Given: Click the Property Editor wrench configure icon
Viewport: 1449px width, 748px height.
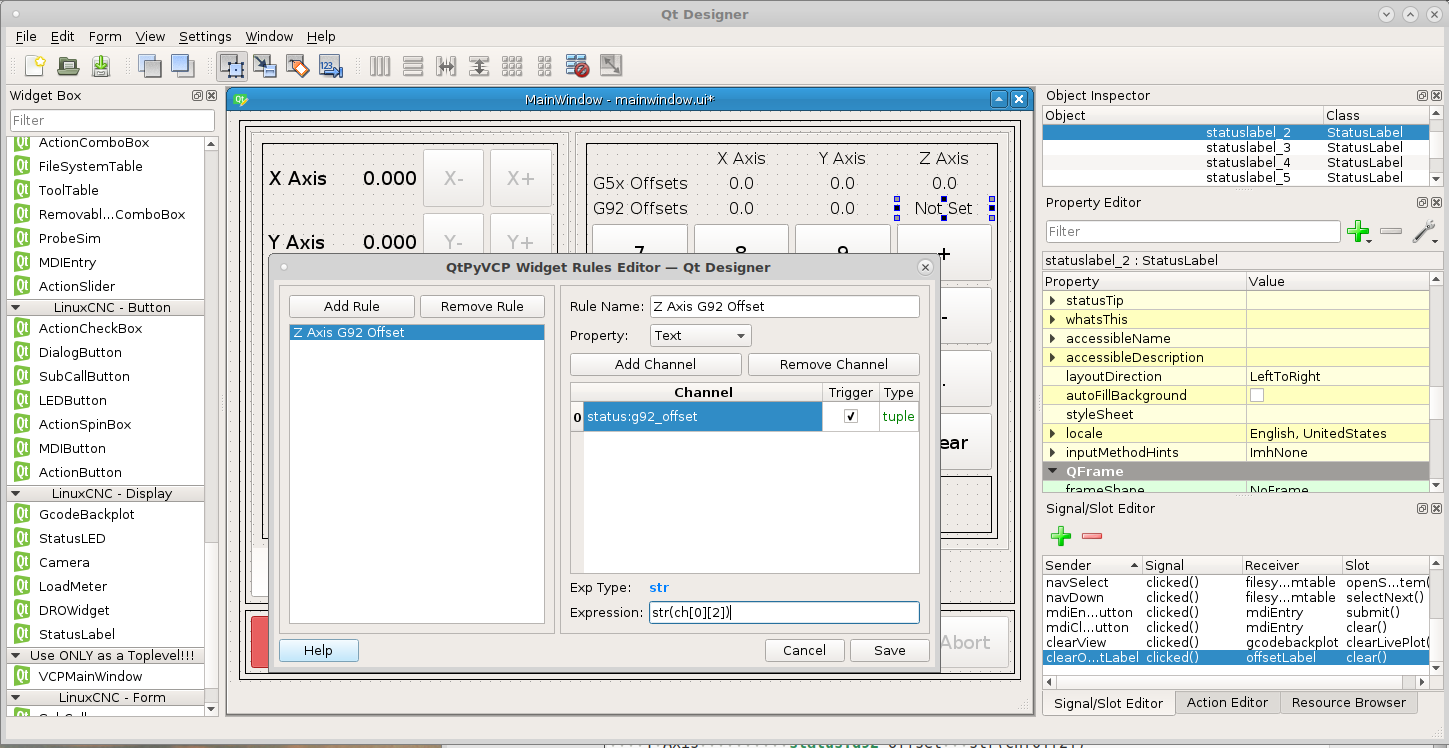Looking at the screenshot, I should [x=1424, y=232].
